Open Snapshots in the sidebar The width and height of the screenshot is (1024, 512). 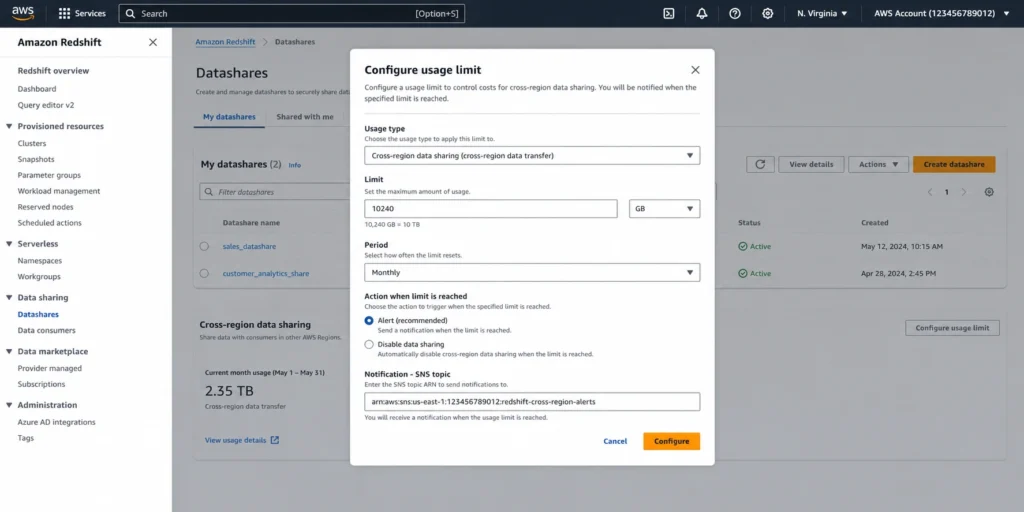click(36, 159)
